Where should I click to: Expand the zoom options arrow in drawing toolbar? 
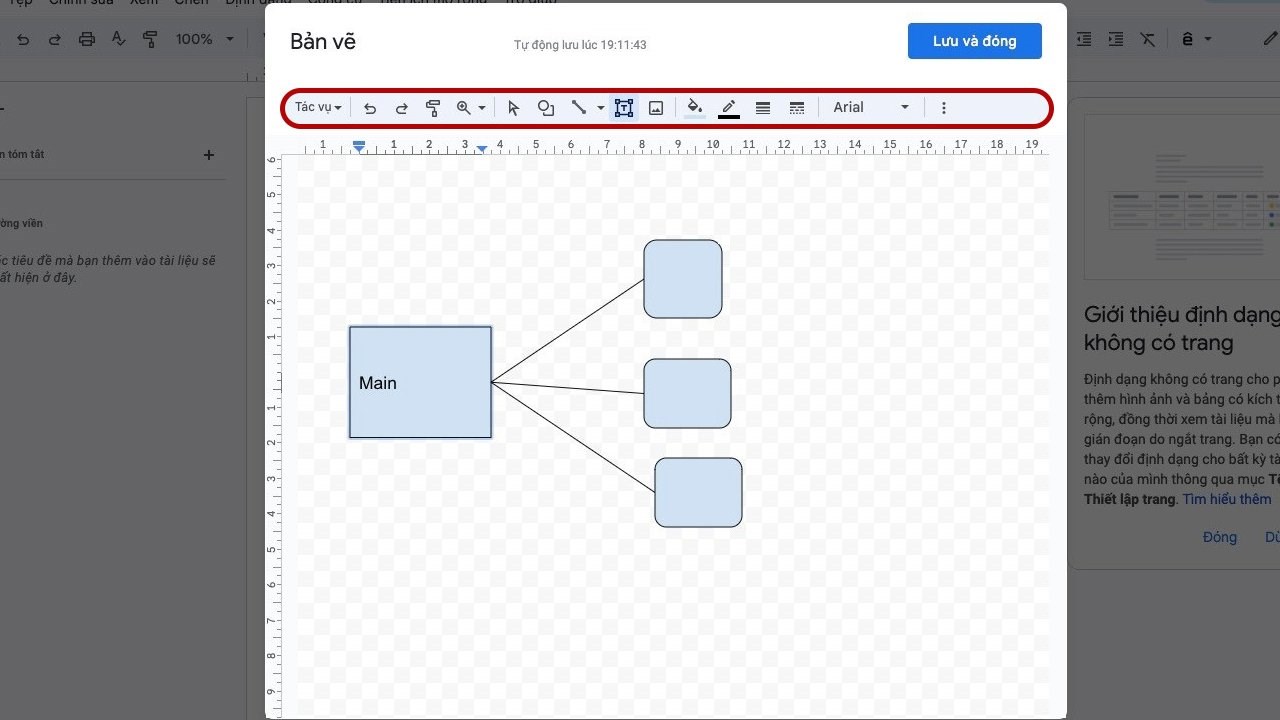[482, 108]
